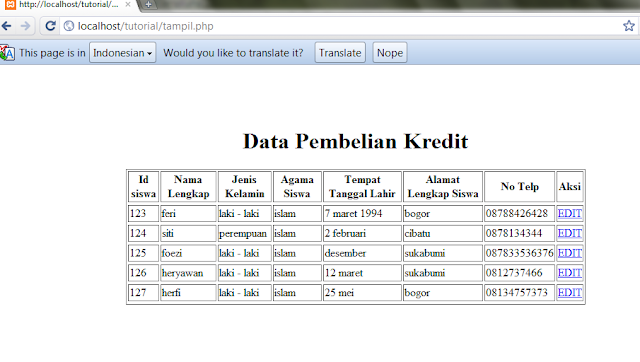
Task: Click the birth cell desember
Action: [x=362, y=253]
